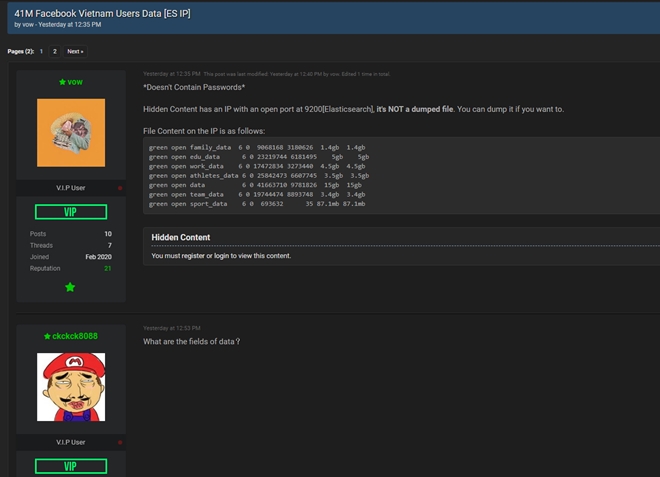This screenshot has height=477, width=660.
Task: Click thread title 41M Facebook Vietnam Users Data
Action: pyautogui.click(x=102, y=13)
